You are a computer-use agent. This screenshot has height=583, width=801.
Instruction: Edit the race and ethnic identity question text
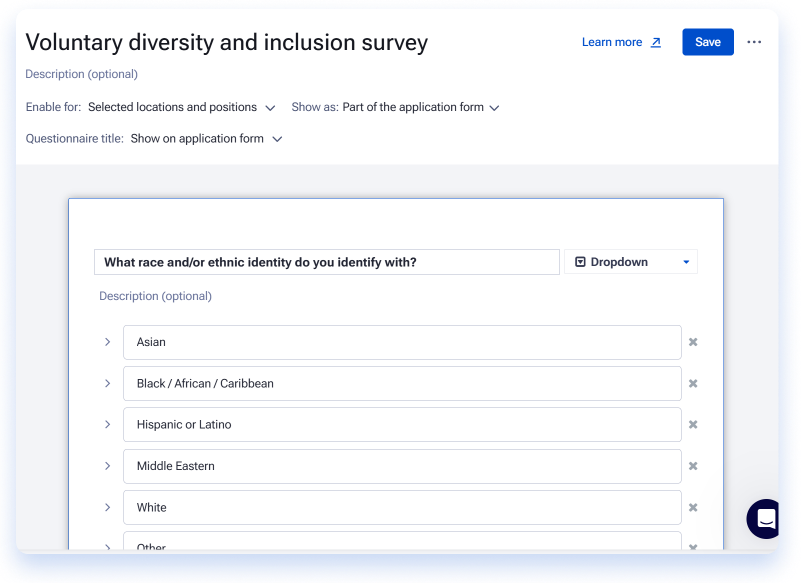327,262
